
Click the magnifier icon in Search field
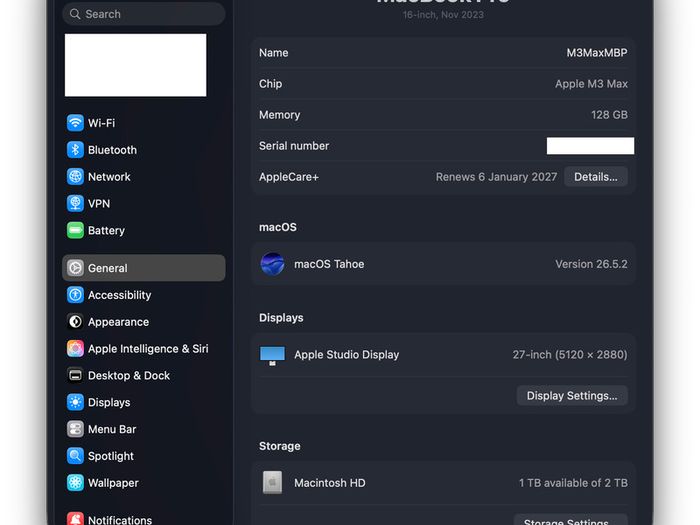coord(75,14)
